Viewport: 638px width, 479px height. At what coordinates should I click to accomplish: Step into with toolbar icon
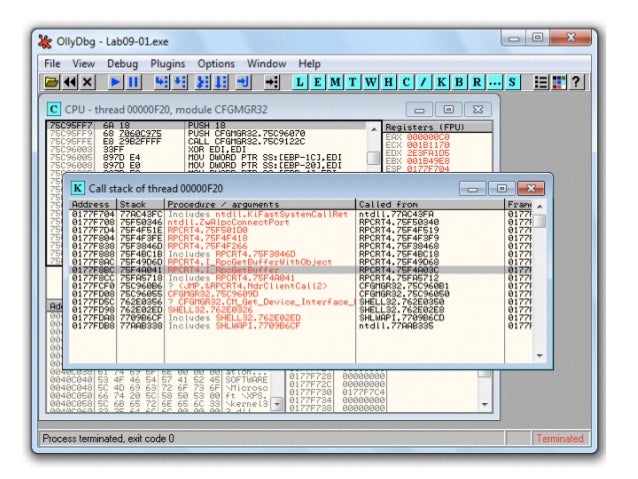[162, 82]
